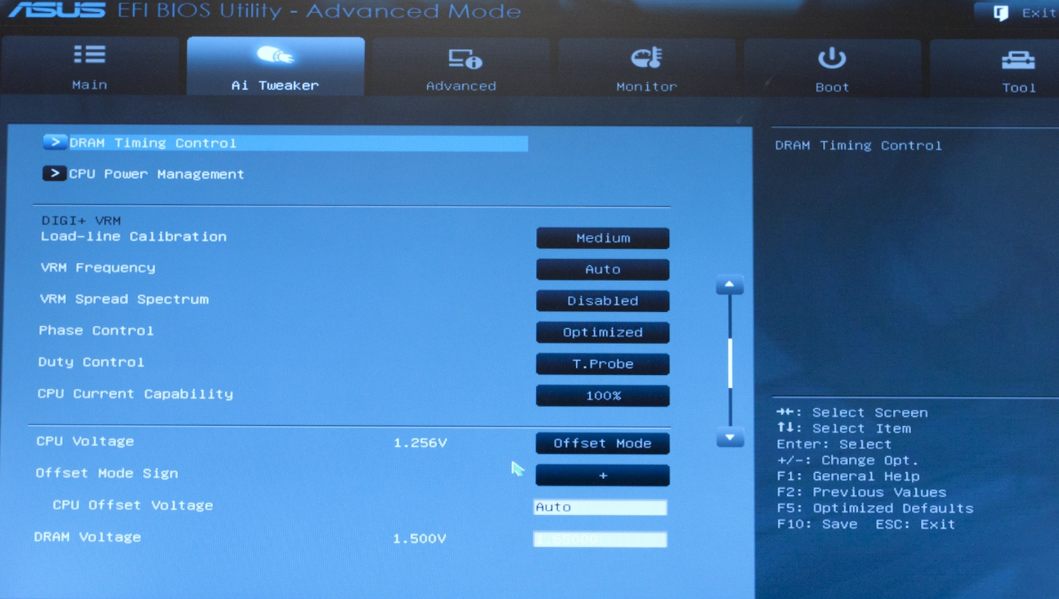Open Offset Mode Sign plus dropdown
Viewport: 1059px width, 599px height.
[602, 475]
